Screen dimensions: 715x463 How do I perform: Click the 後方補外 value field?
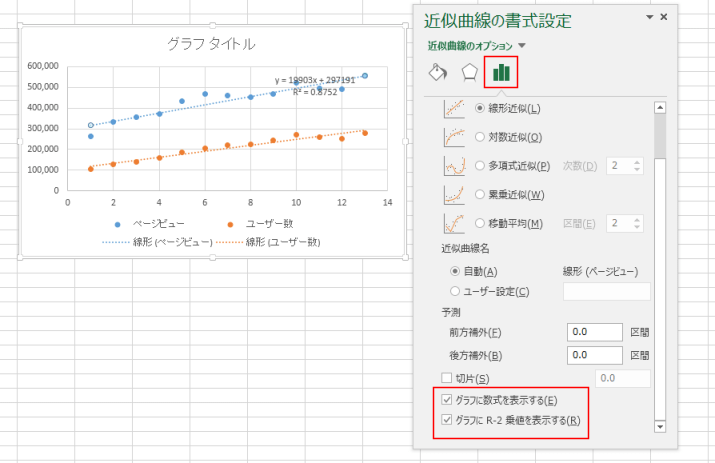point(595,355)
